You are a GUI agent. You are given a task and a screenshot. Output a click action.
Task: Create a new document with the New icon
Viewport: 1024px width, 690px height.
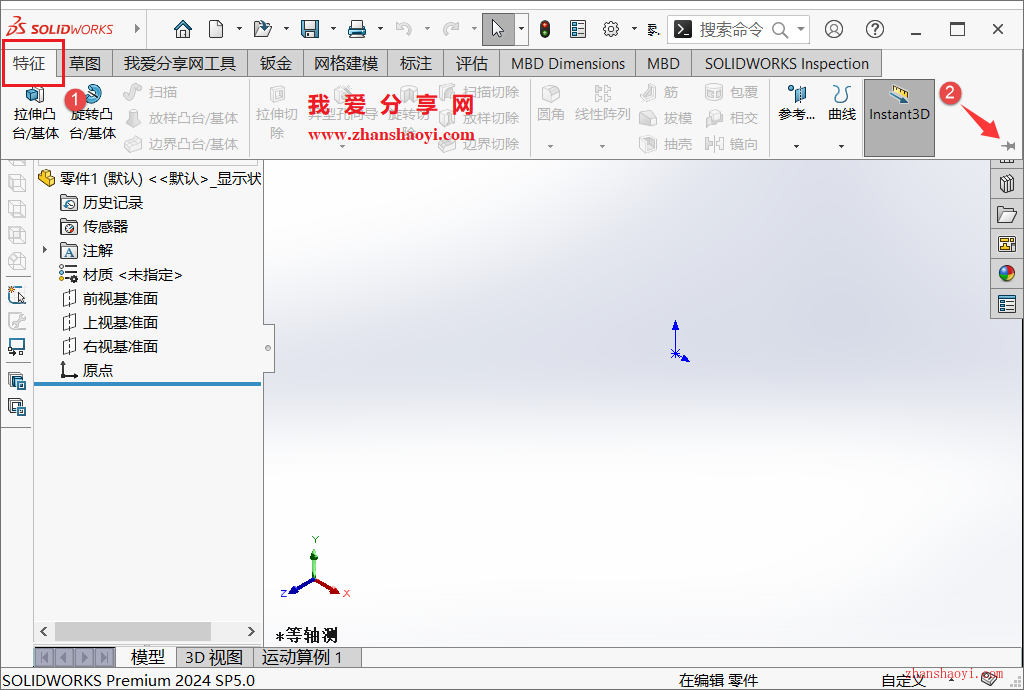click(x=216, y=29)
